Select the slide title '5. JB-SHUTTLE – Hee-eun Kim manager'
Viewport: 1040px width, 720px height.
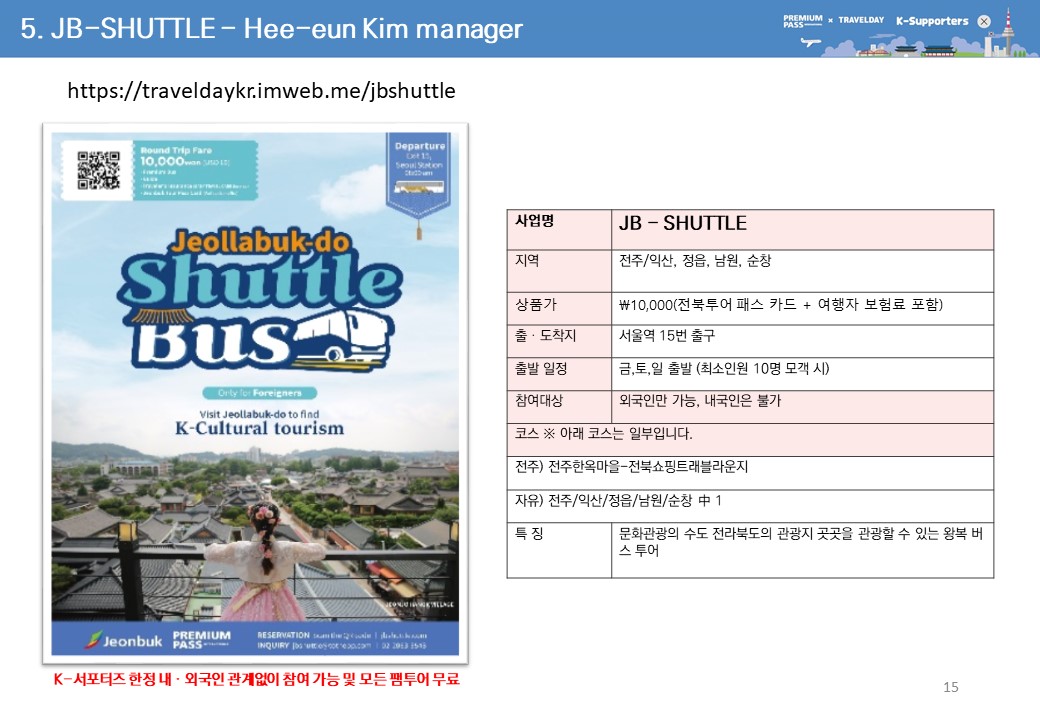(x=271, y=29)
